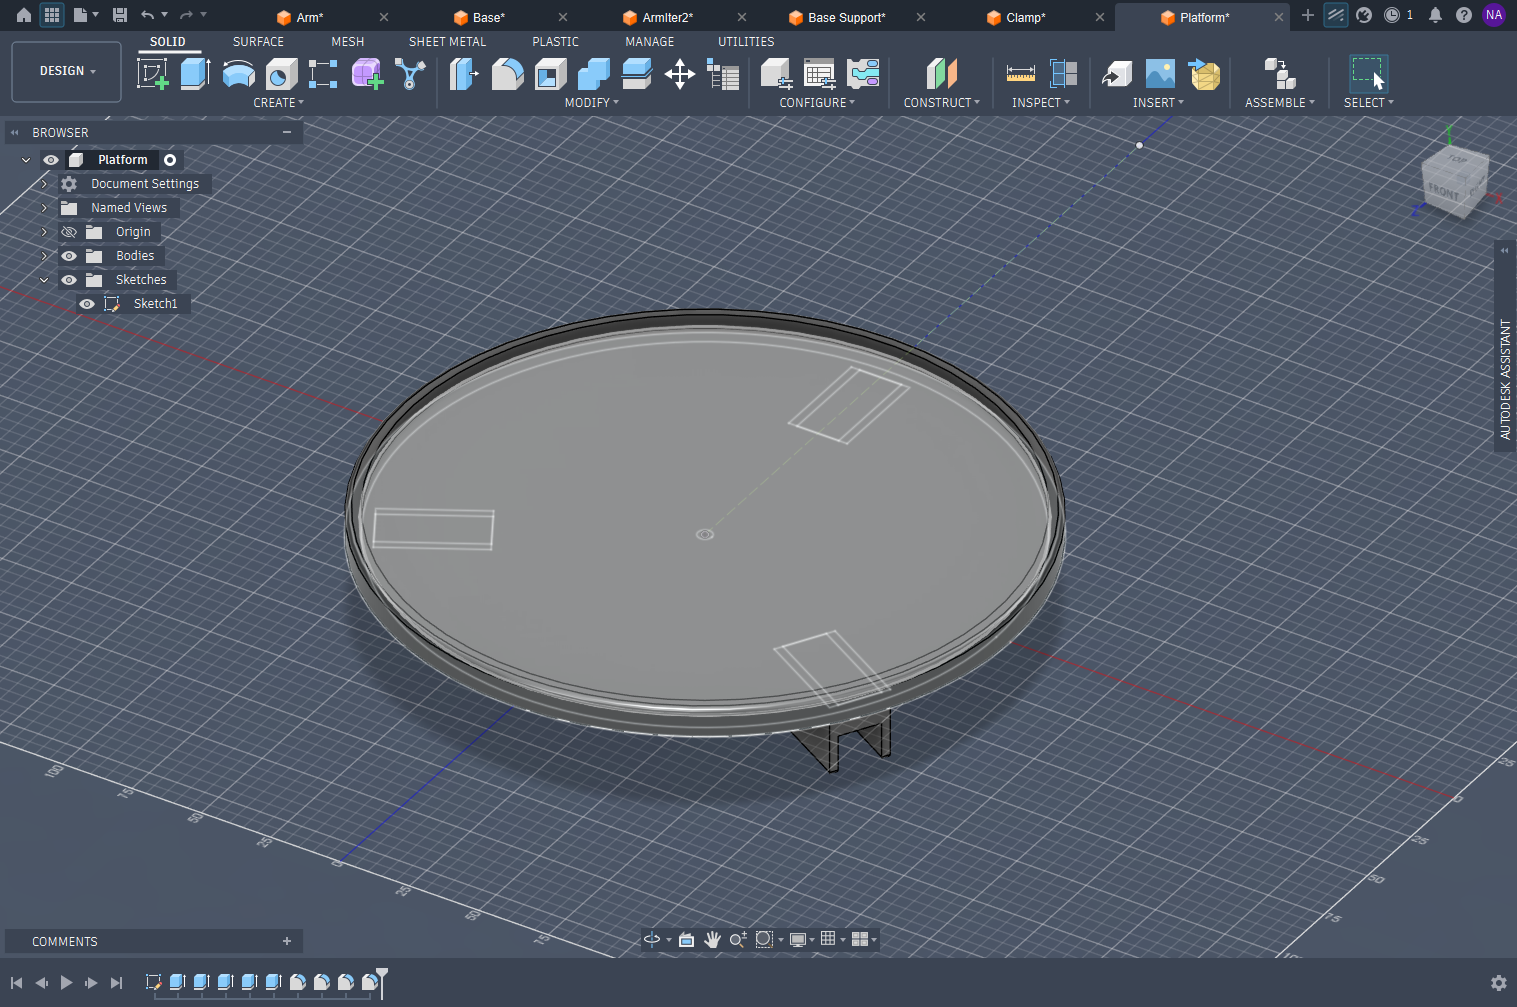Switch to the SURFACE ribbon tab
The width and height of the screenshot is (1517, 1007).
[x=258, y=42]
